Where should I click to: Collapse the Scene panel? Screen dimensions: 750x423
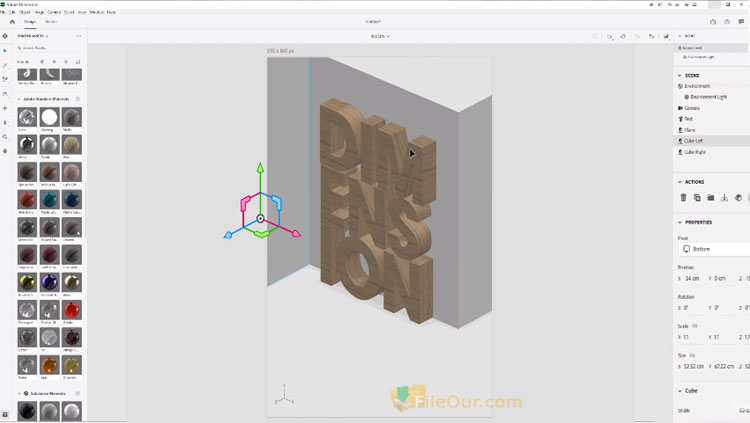point(680,76)
